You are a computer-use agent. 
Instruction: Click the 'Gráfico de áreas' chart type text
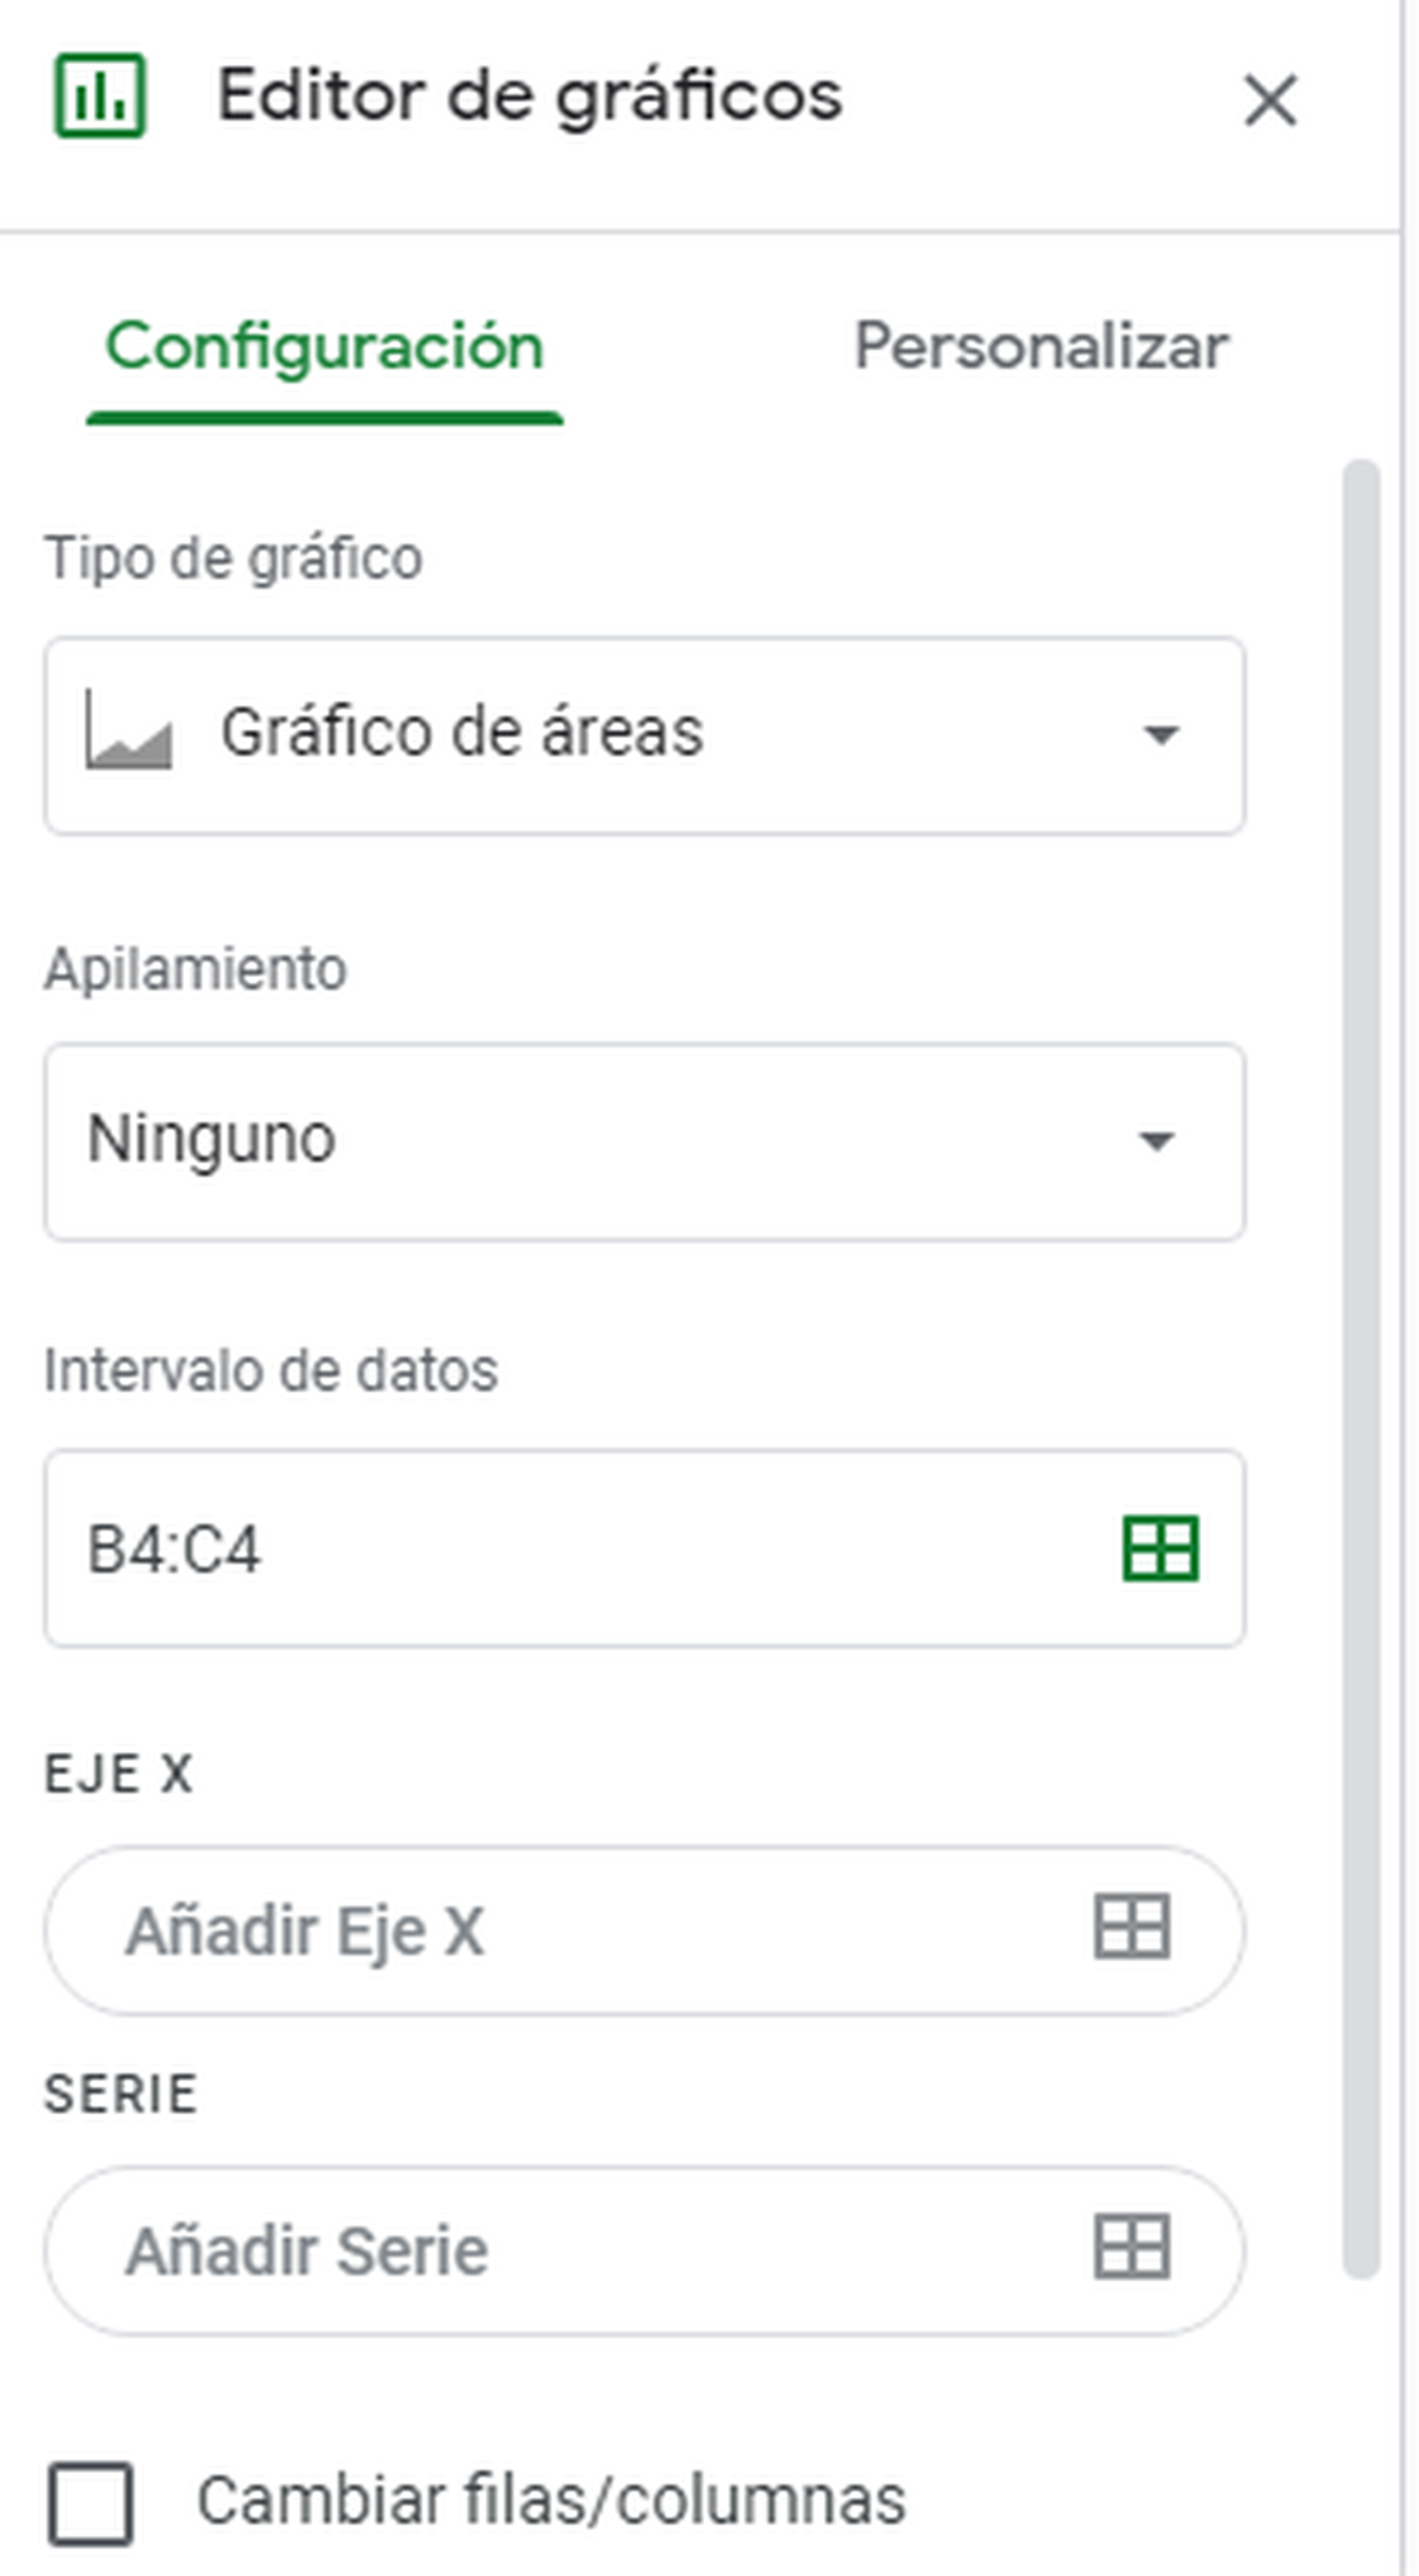click(462, 732)
